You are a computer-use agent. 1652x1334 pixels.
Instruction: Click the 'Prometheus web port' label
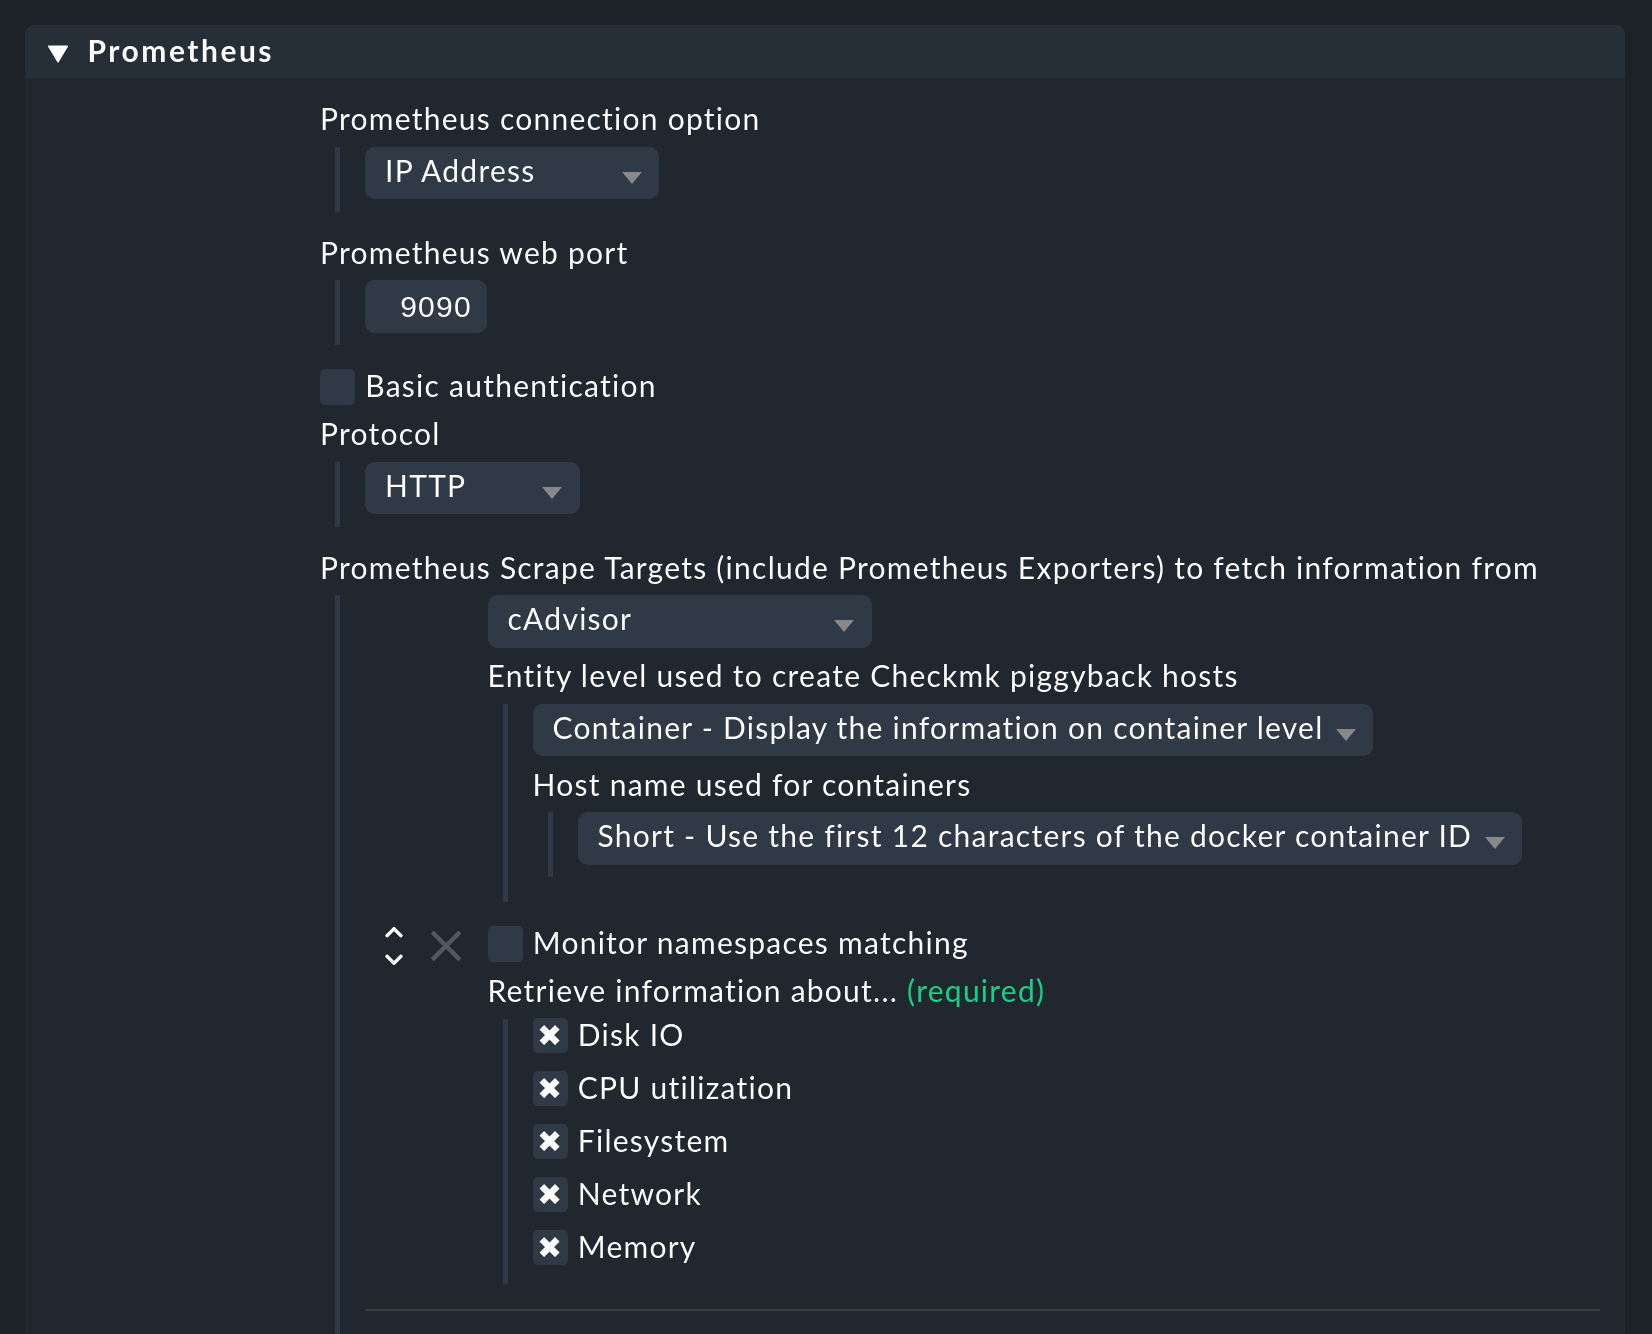click(x=473, y=254)
